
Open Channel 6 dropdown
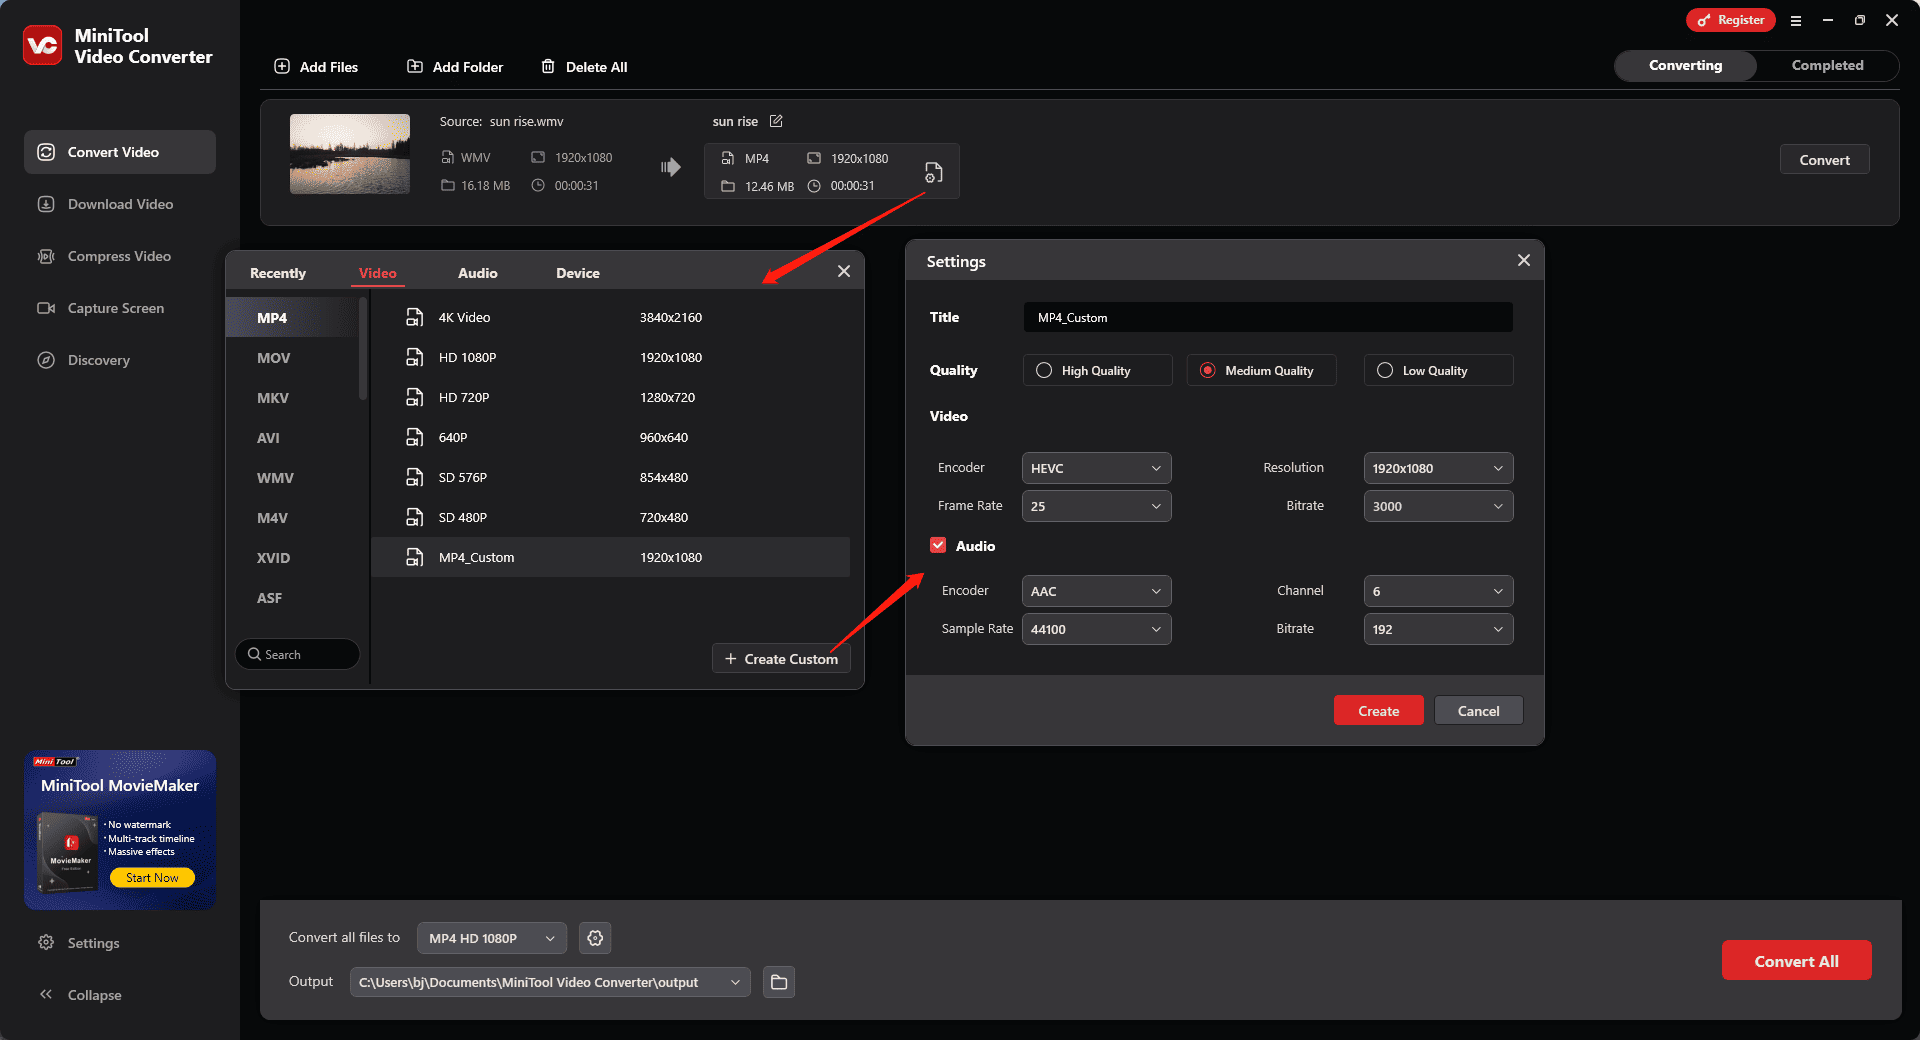(1438, 591)
